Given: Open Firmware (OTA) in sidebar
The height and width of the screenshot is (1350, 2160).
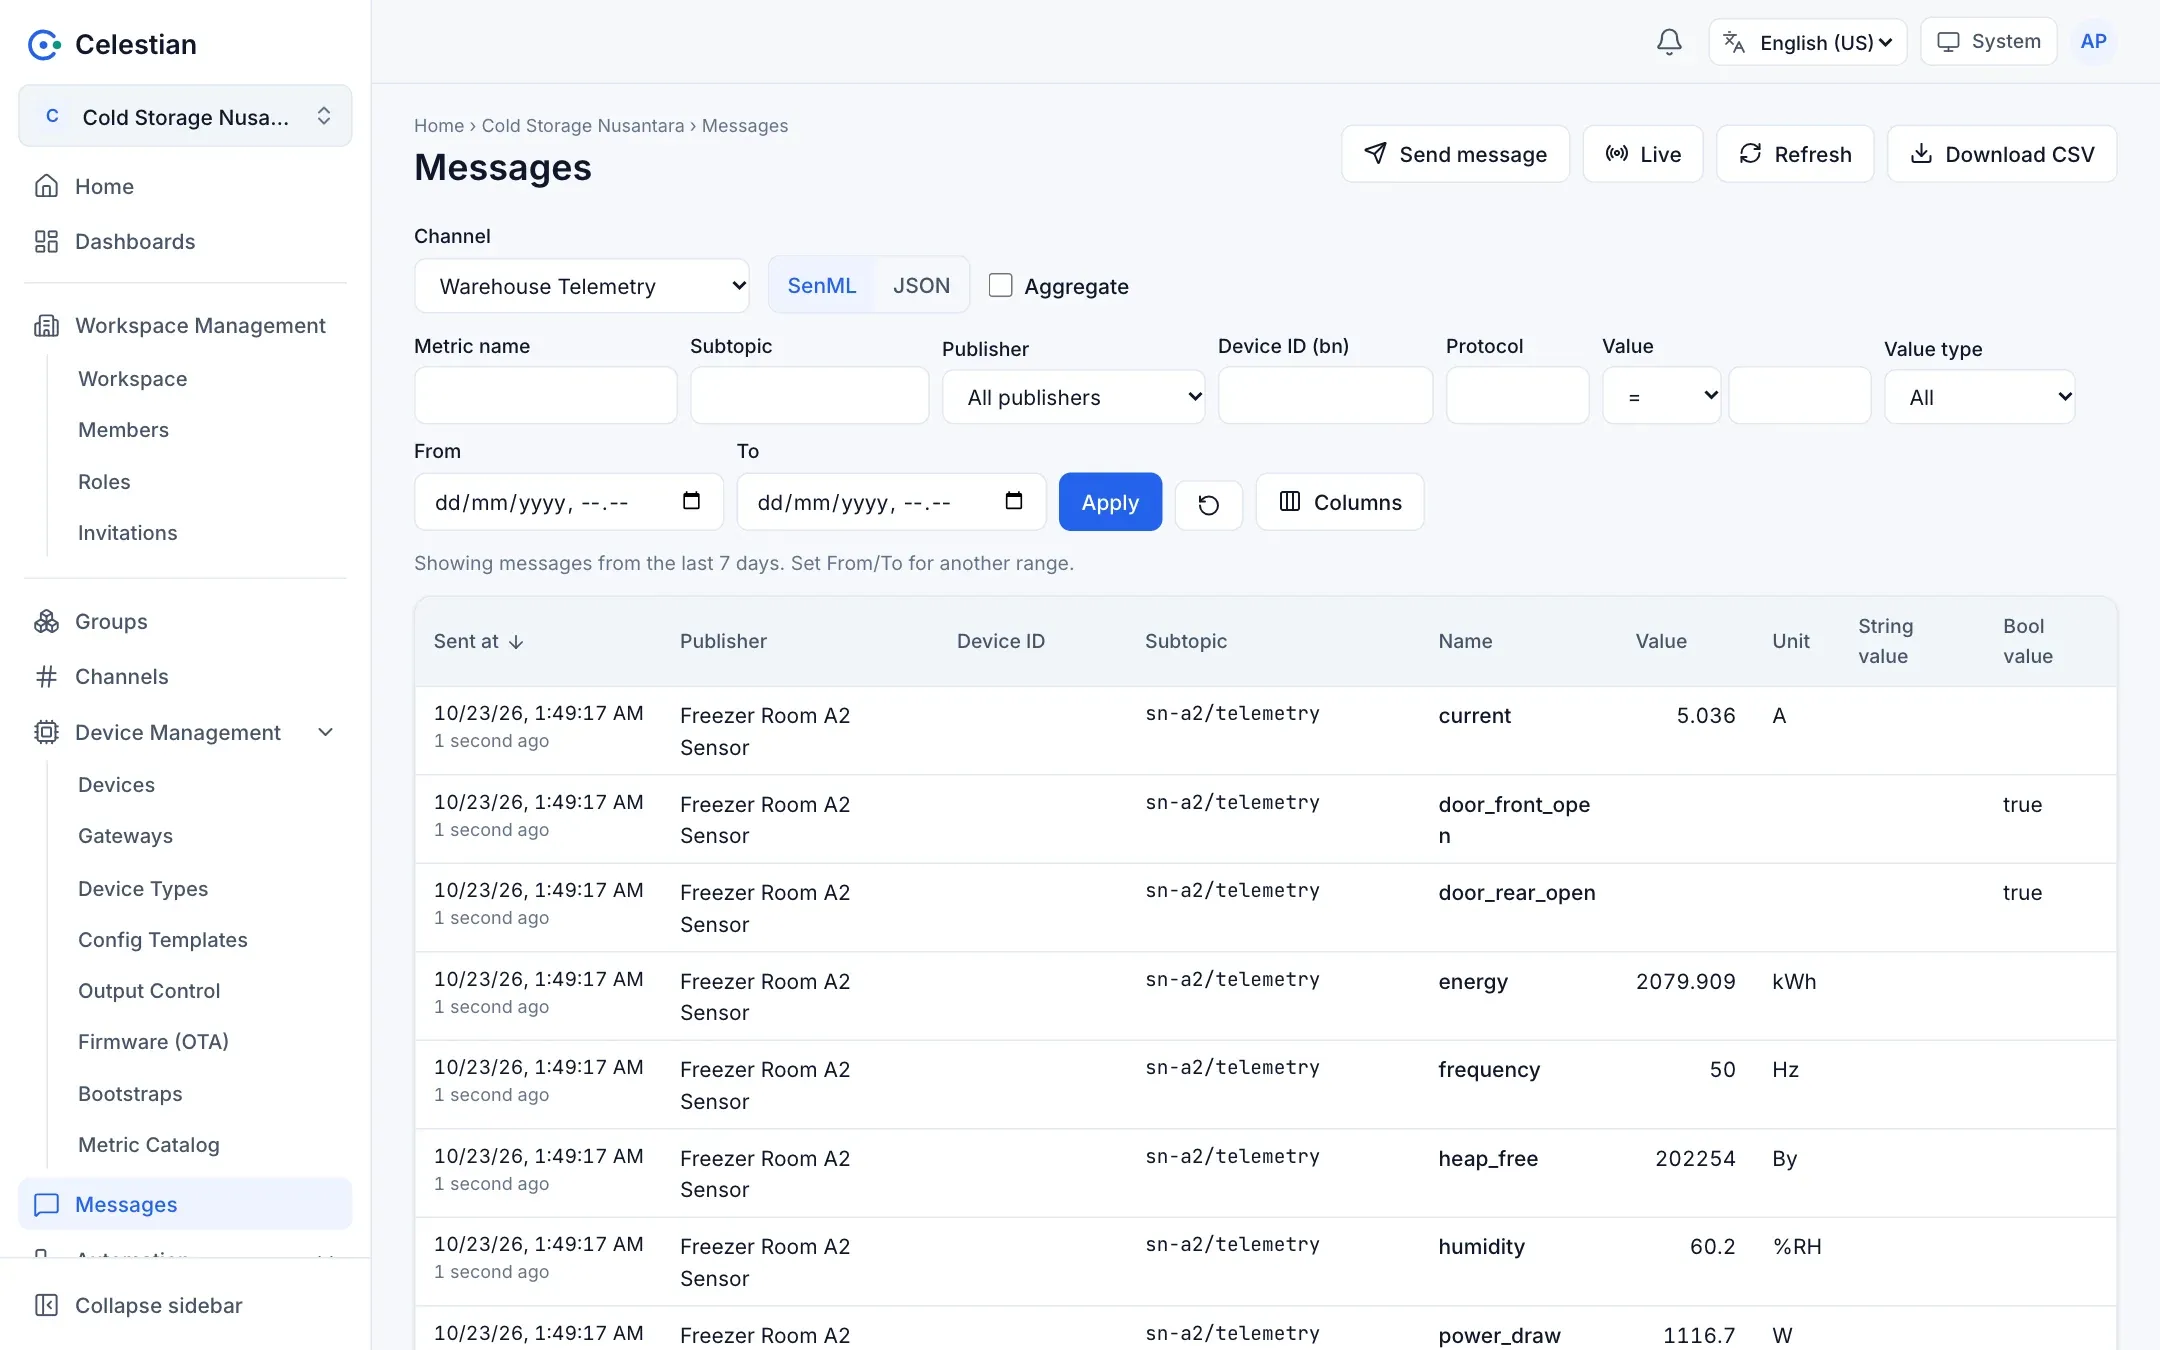Looking at the screenshot, I should point(153,1041).
